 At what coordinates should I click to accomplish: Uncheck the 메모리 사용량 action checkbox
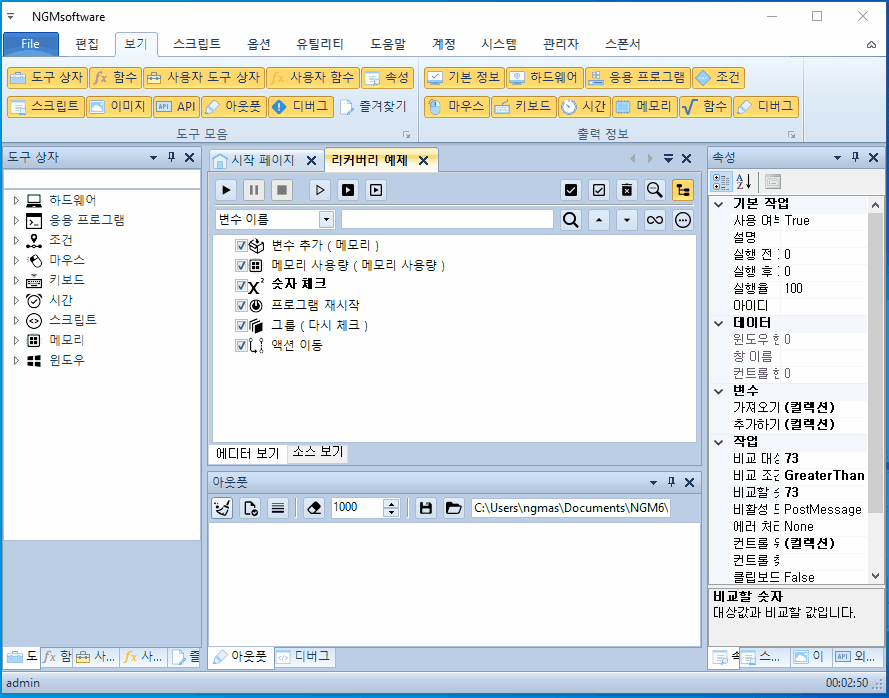tap(241, 265)
